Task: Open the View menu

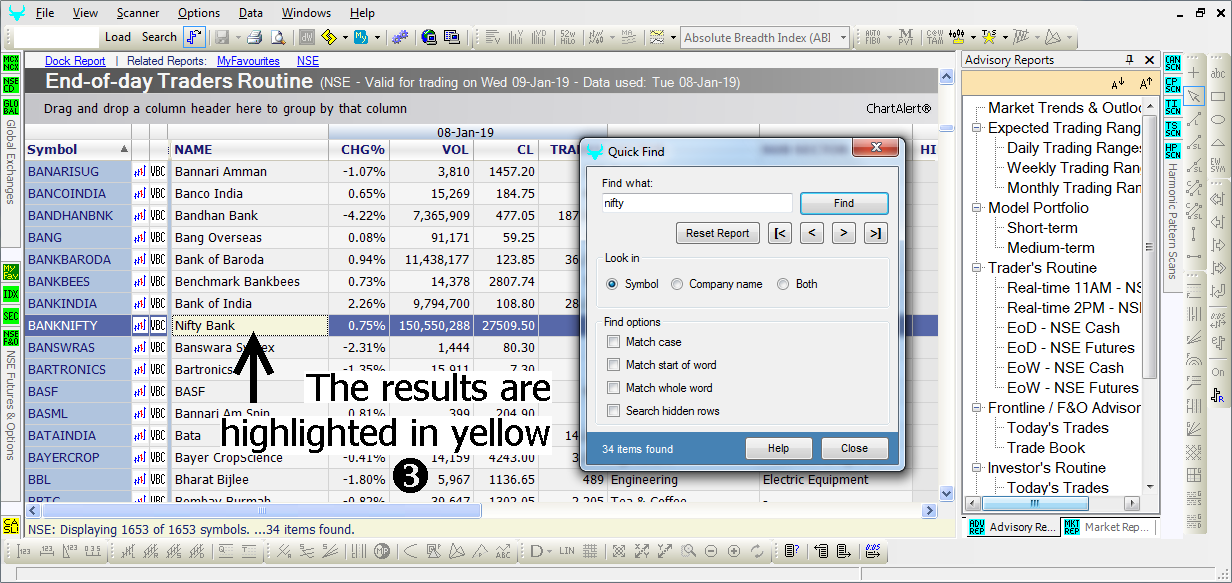Action: coord(85,13)
